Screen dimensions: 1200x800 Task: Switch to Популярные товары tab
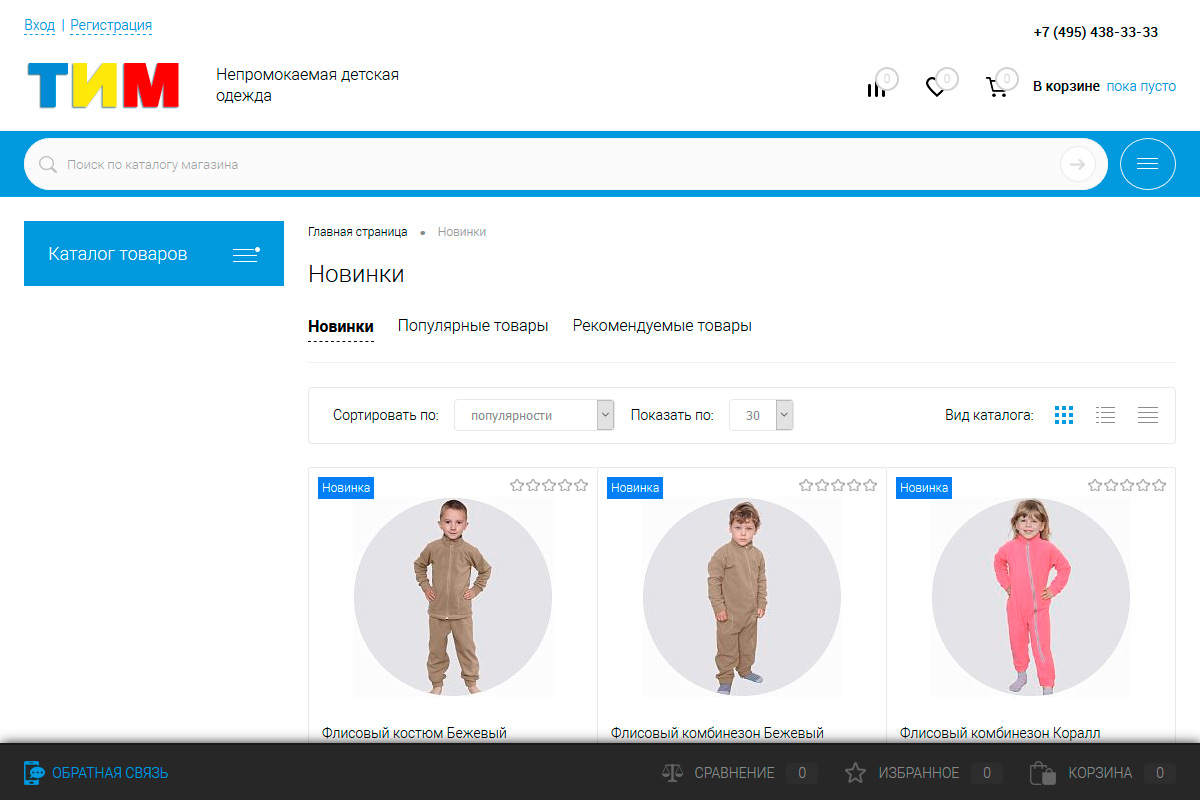pos(473,326)
